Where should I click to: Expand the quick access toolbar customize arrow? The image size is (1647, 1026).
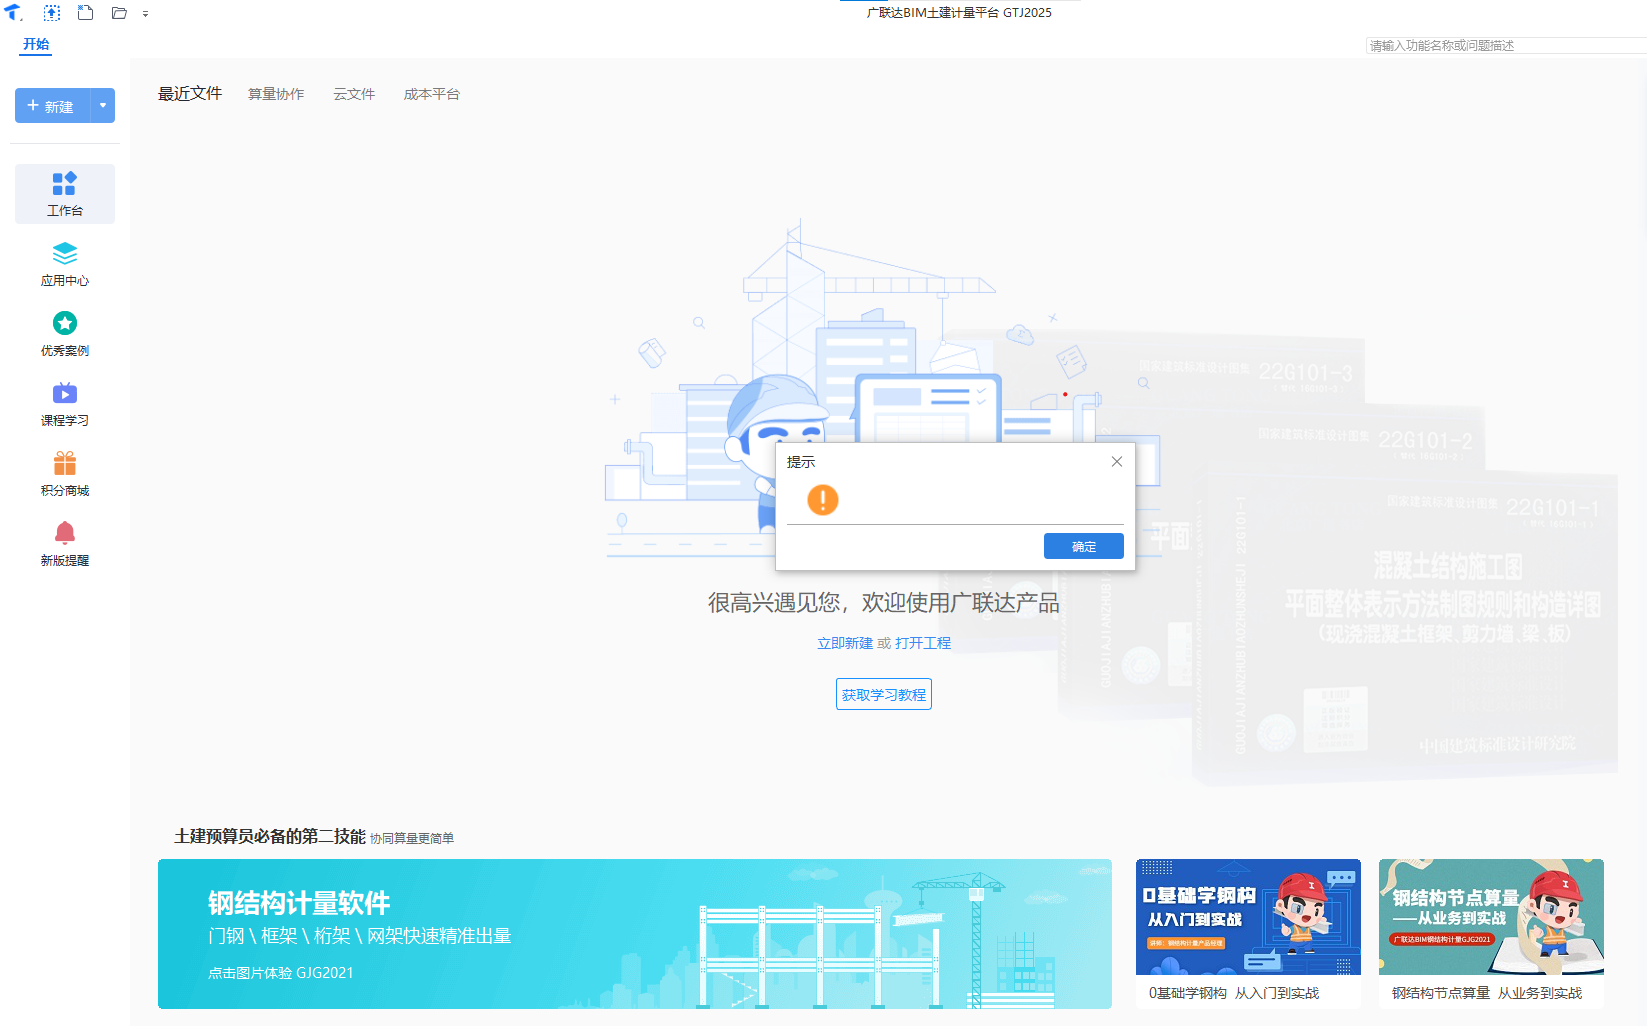pyautogui.click(x=146, y=14)
